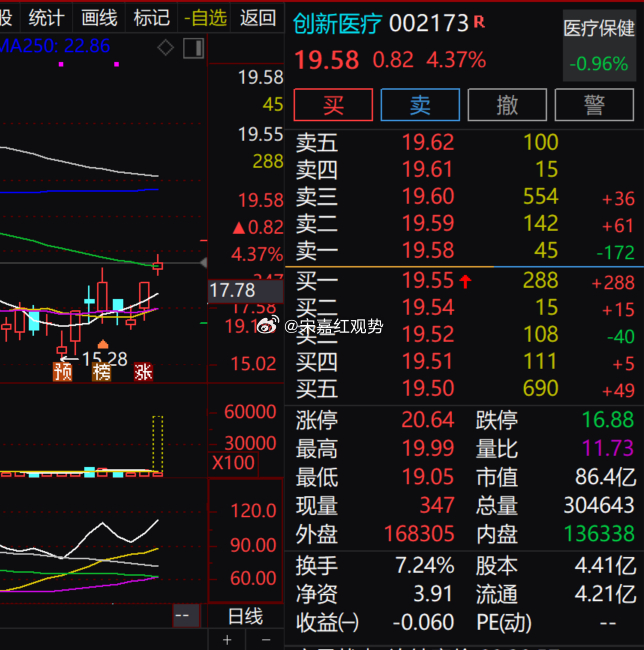
Task: Click the 创新医疗 stock name
Action: click(337, 24)
